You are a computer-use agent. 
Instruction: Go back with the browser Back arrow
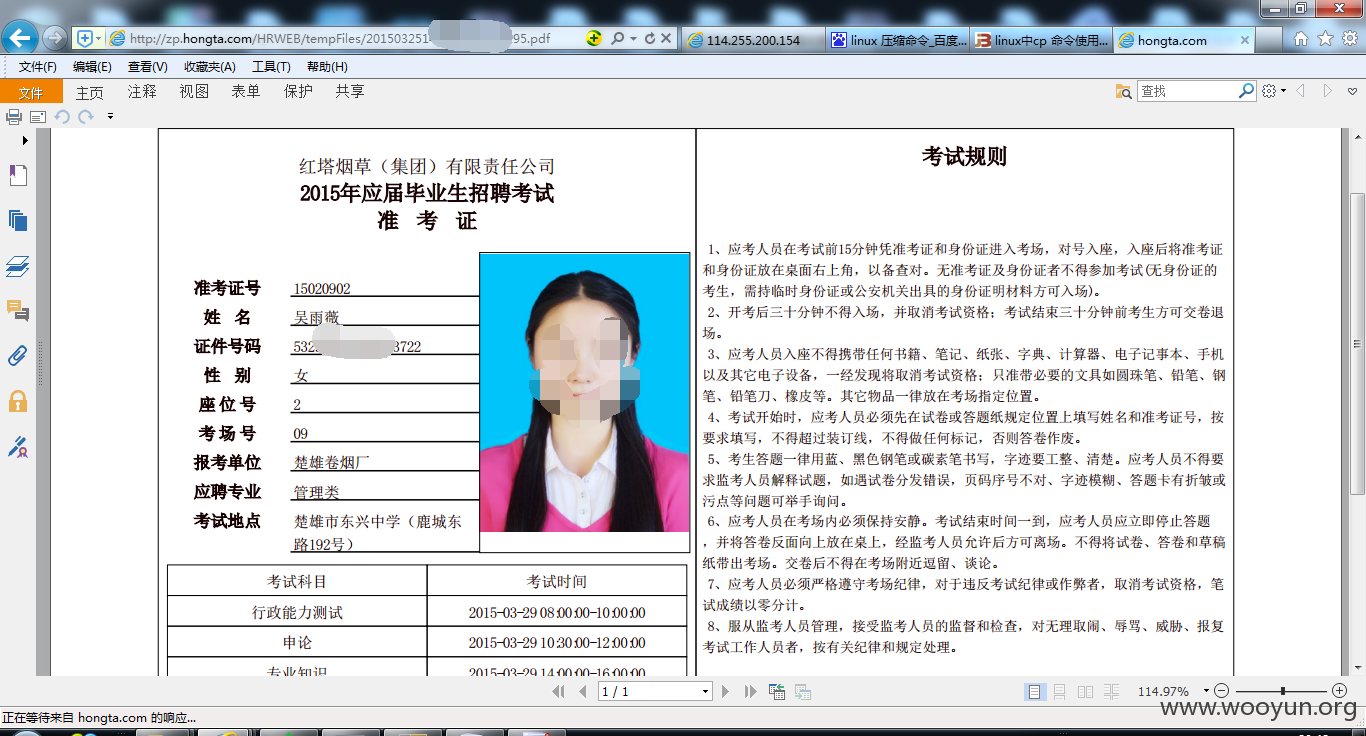(22, 38)
